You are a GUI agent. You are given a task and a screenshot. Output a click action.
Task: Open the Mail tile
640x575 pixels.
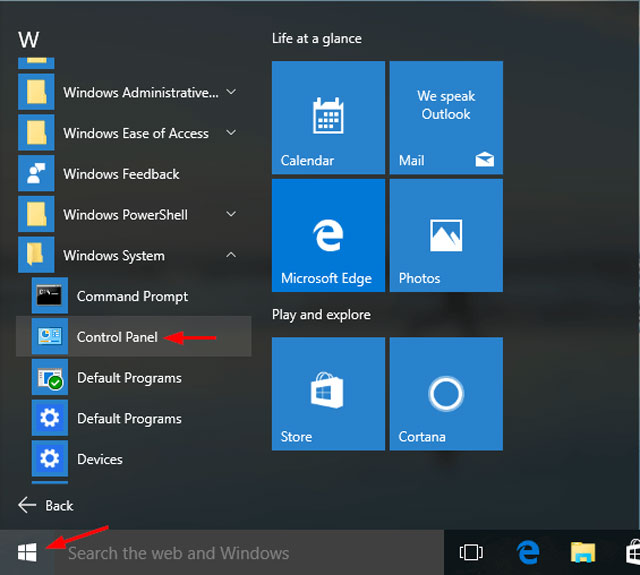[x=446, y=118]
